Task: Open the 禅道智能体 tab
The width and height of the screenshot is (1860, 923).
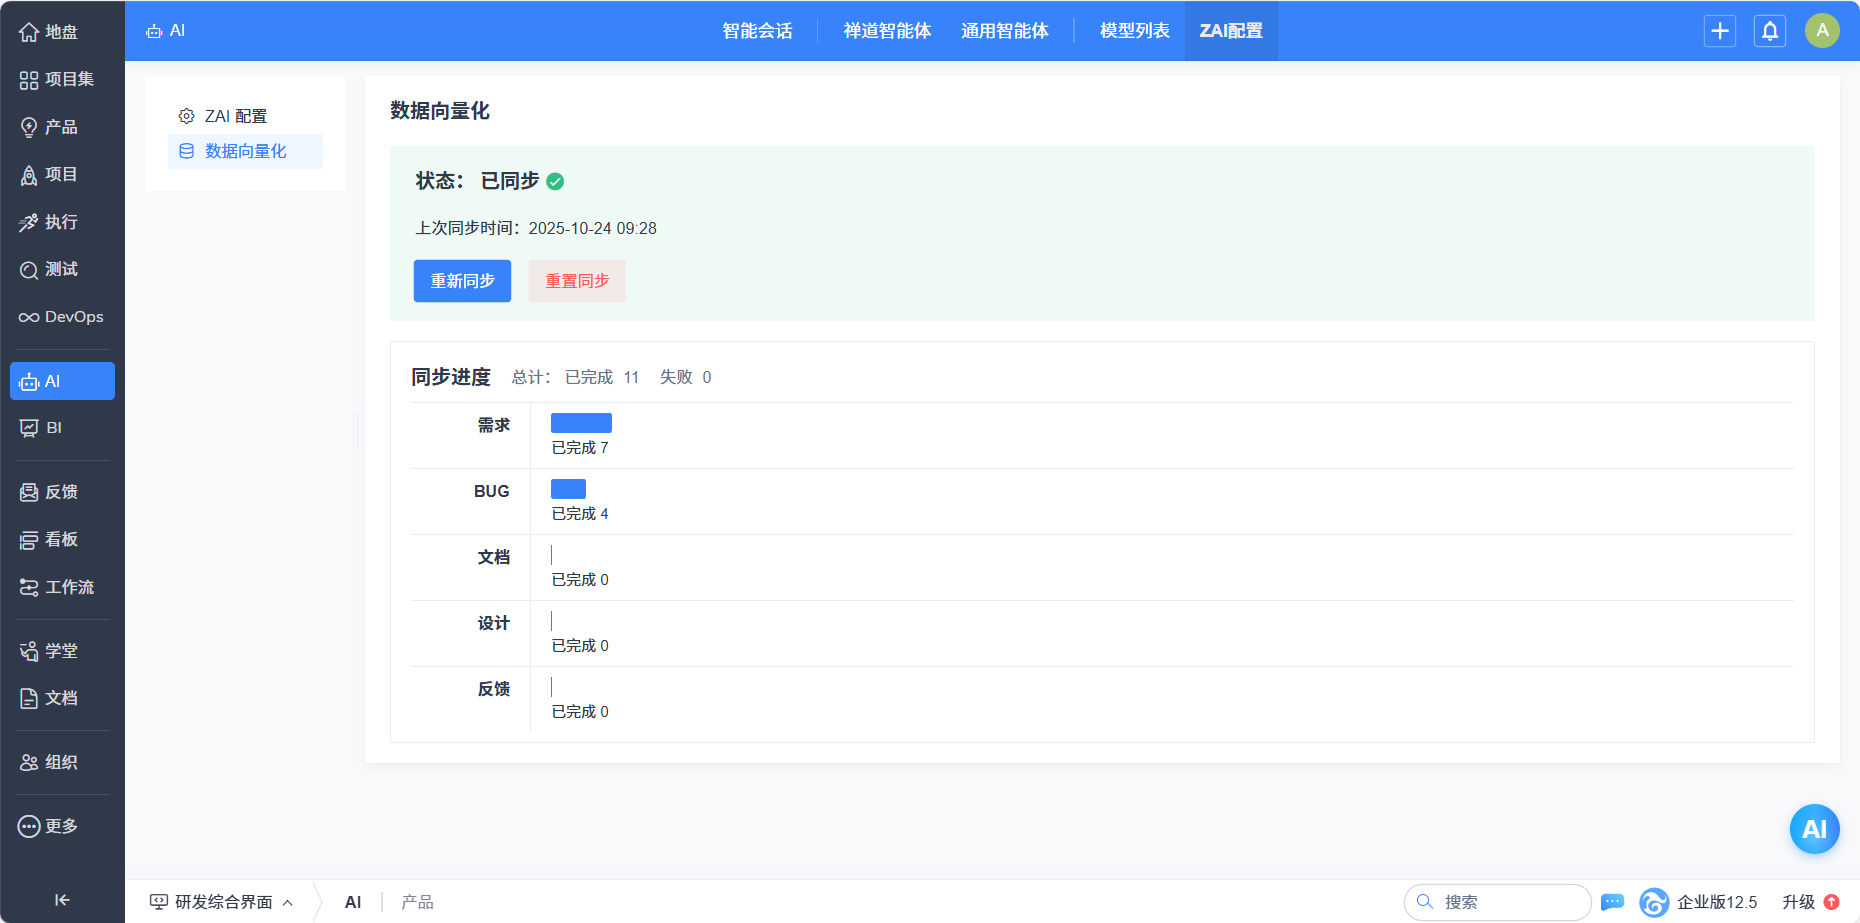Action: tap(887, 31)
